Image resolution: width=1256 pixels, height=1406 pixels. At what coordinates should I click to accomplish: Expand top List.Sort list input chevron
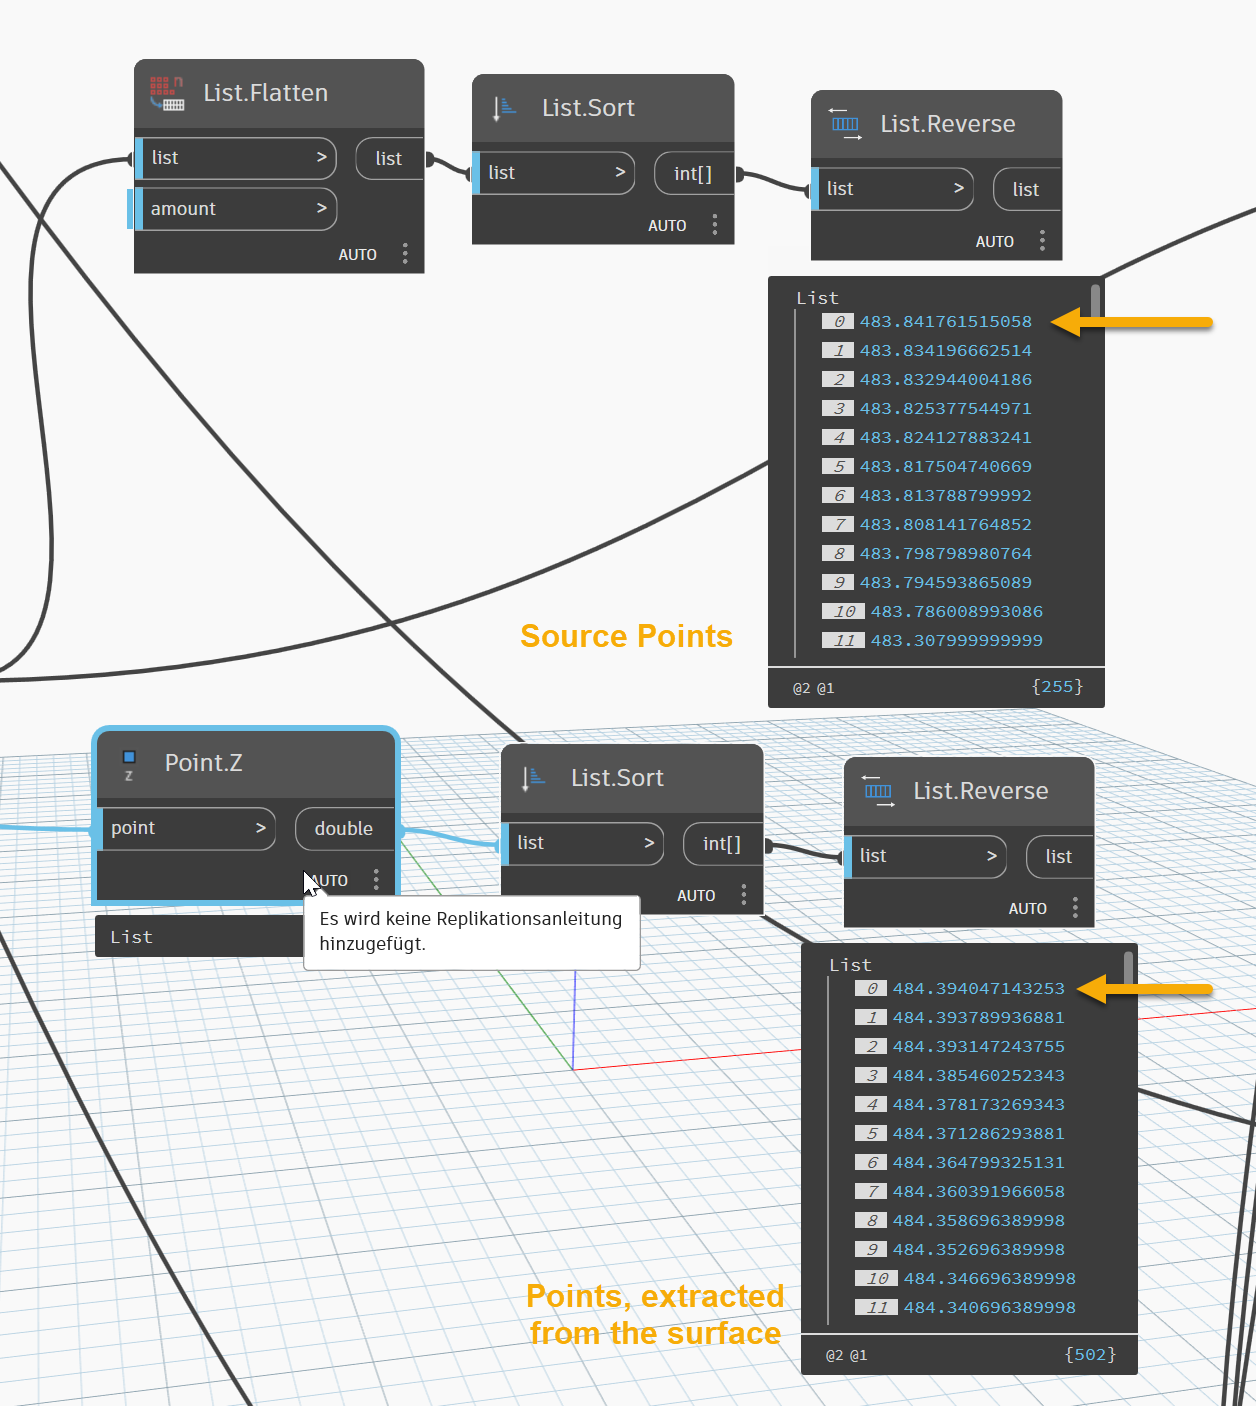(x=620, y=172)
